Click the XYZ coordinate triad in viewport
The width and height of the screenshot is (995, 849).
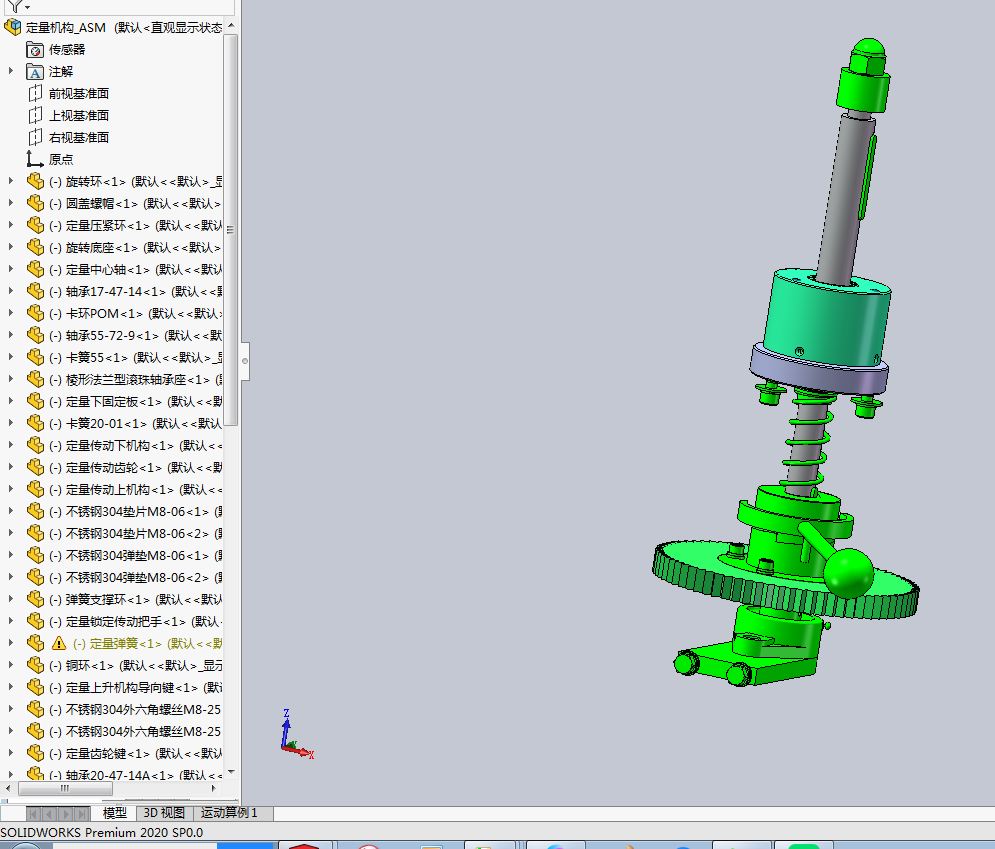tap(296, 736)
